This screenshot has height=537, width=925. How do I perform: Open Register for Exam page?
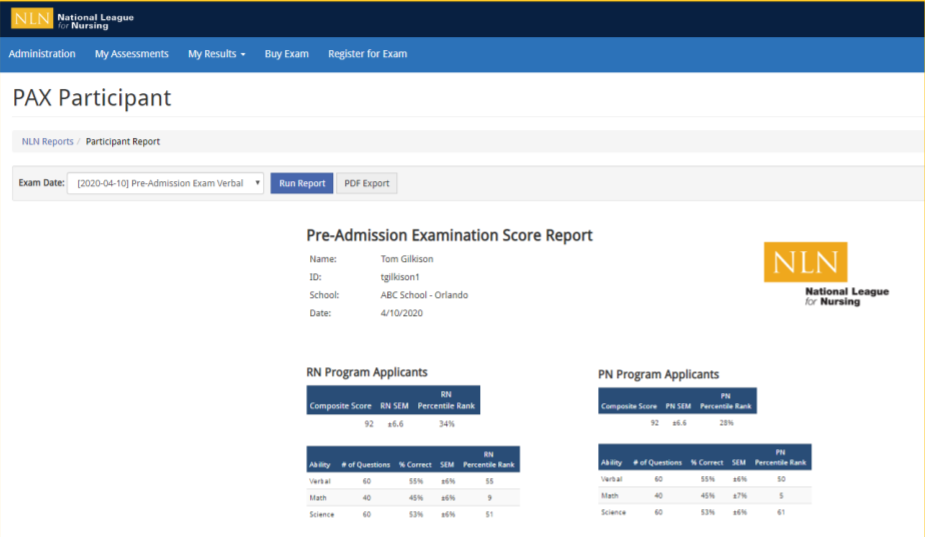click(368, 54)
